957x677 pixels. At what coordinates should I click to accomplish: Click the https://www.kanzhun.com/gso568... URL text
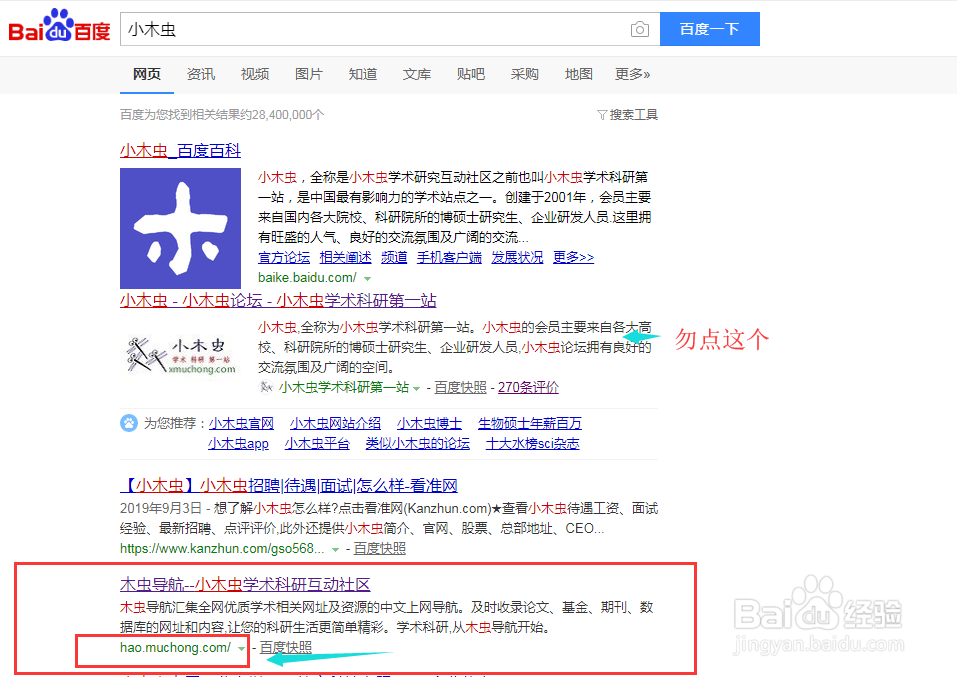pos(222,548)
